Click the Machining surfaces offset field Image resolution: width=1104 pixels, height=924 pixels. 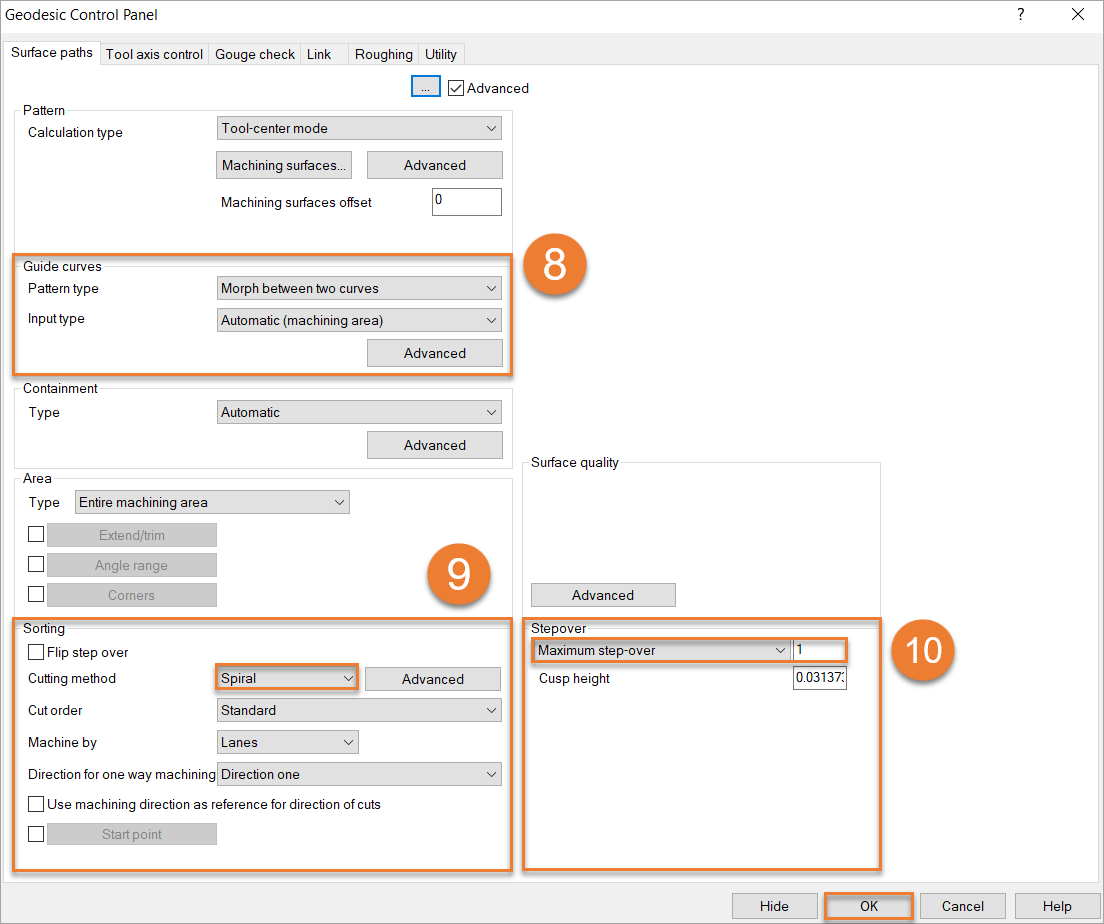[x=466, y=201]
